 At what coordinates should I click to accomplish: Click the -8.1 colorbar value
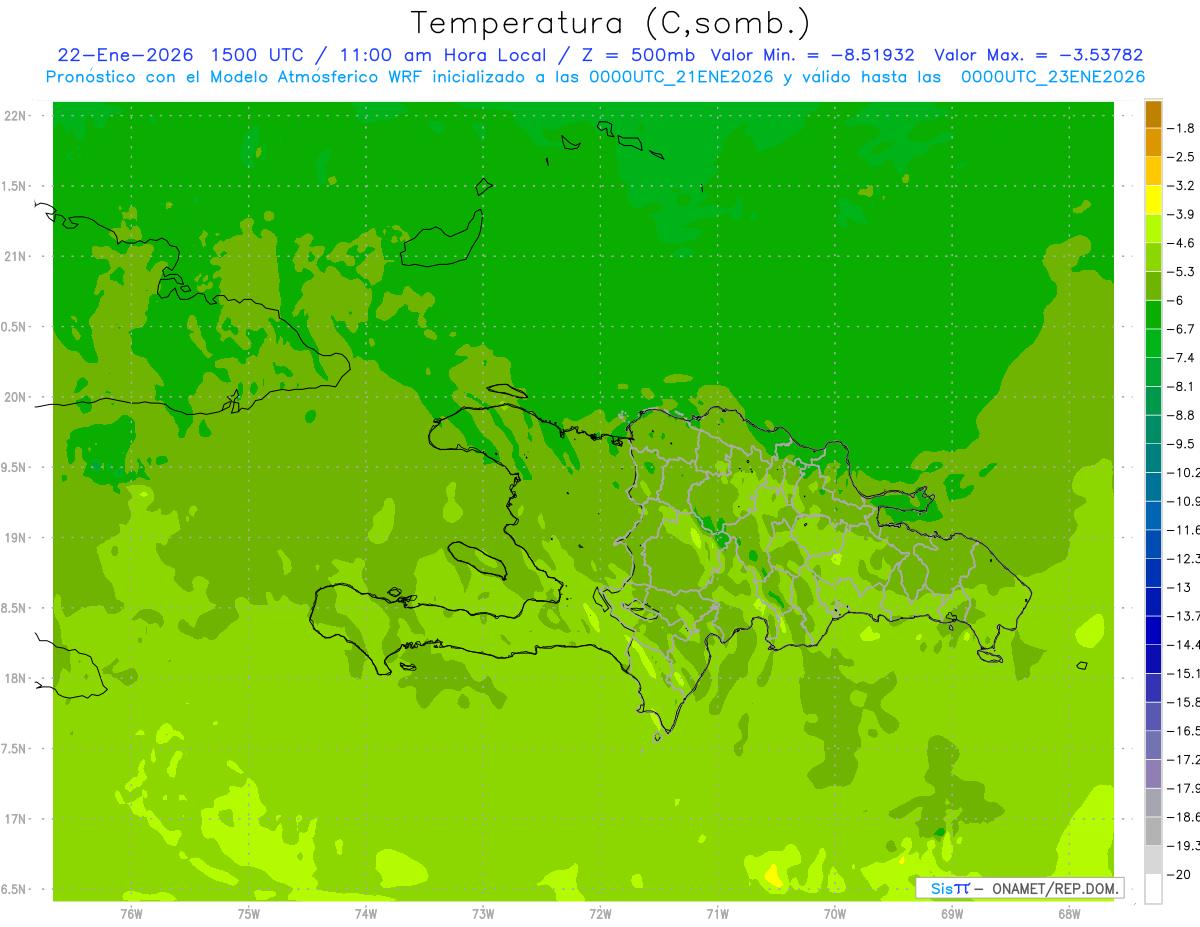coord(1181,386)
